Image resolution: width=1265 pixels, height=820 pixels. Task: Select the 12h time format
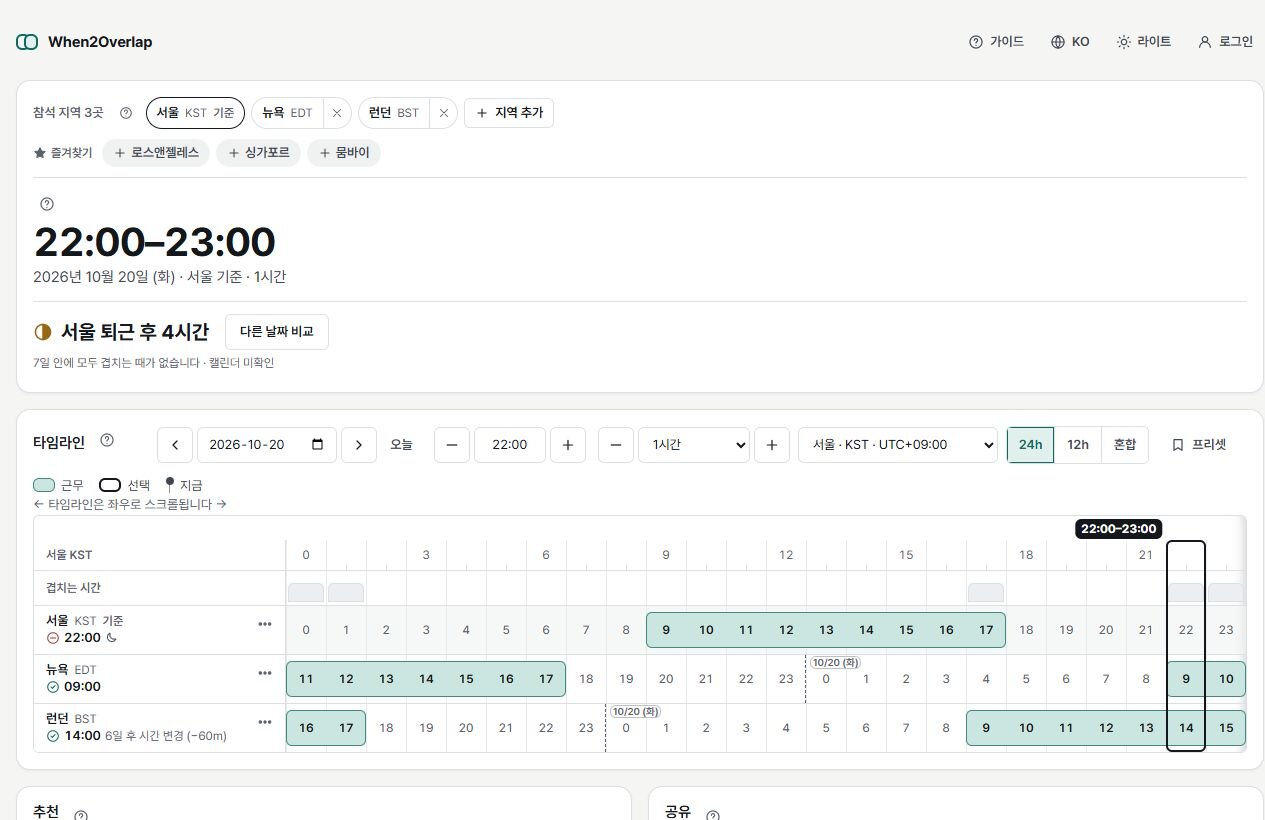1078,445
